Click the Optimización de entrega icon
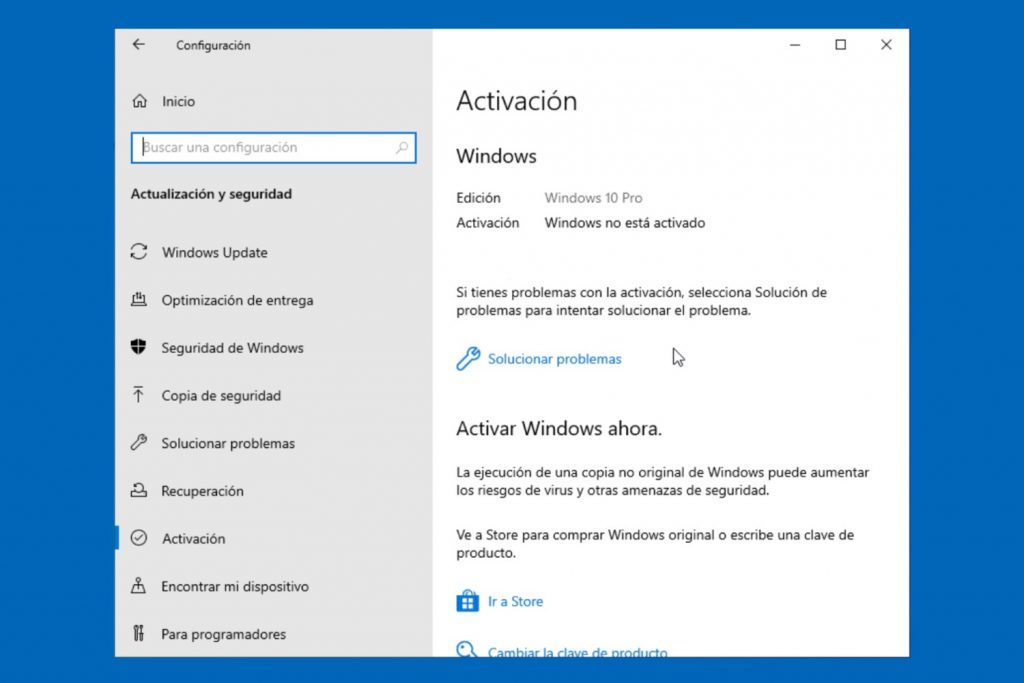Image resolution: width=1024 pixels, height=683 pixels. pyautogui.click(x=139, y=300)
